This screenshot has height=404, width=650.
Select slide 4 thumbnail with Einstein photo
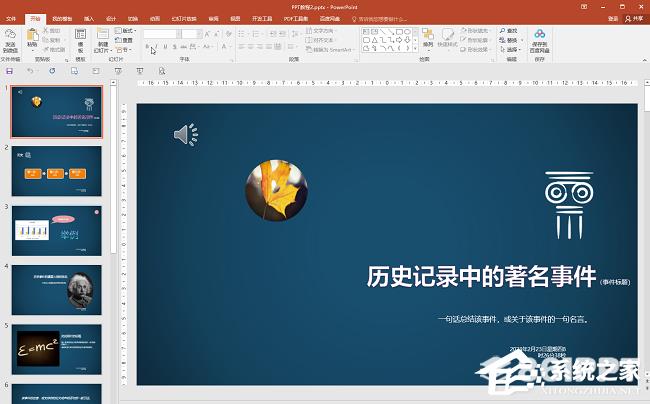pyautogui.click(x=59, y=288)
